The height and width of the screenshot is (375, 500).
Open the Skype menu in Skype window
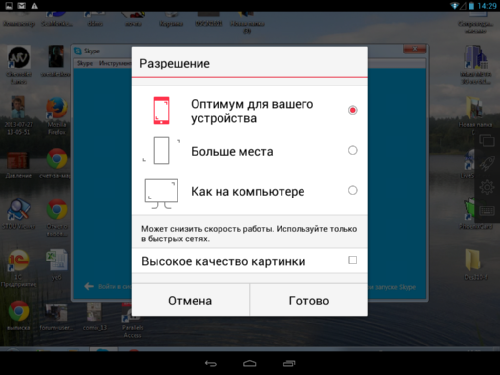85,63
